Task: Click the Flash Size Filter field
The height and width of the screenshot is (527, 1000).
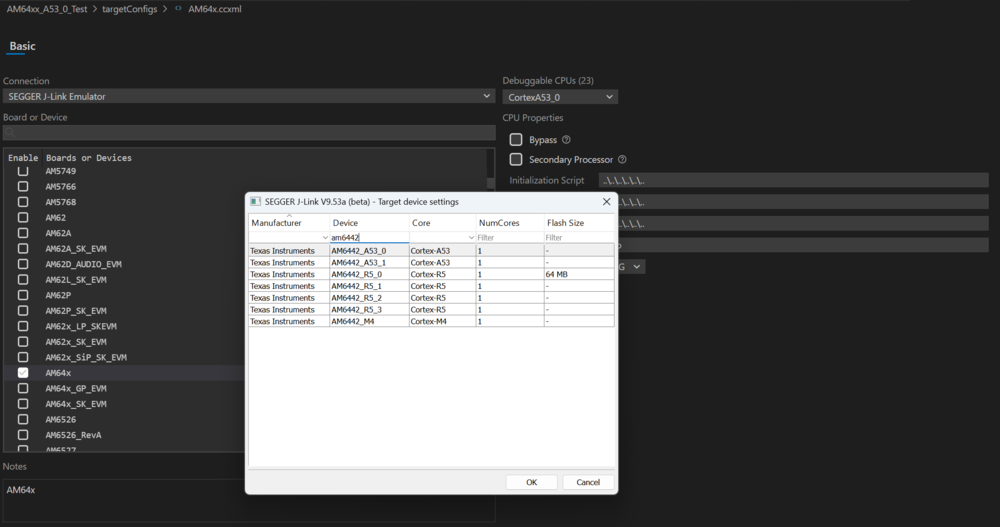Action: pyautogui.click(x=579, y=237)
